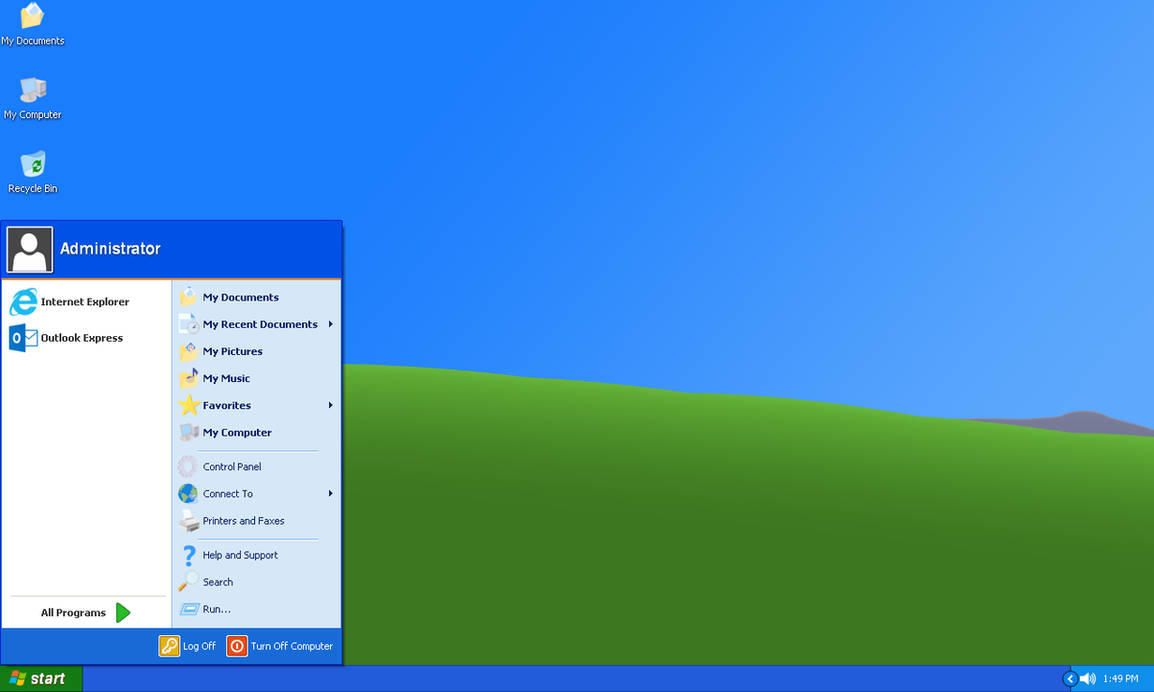Image resolution: width=1154 pixels, height=692 pixels.
Task: Show hidden tray icons with the arrow
Action: pos(1071,679)
